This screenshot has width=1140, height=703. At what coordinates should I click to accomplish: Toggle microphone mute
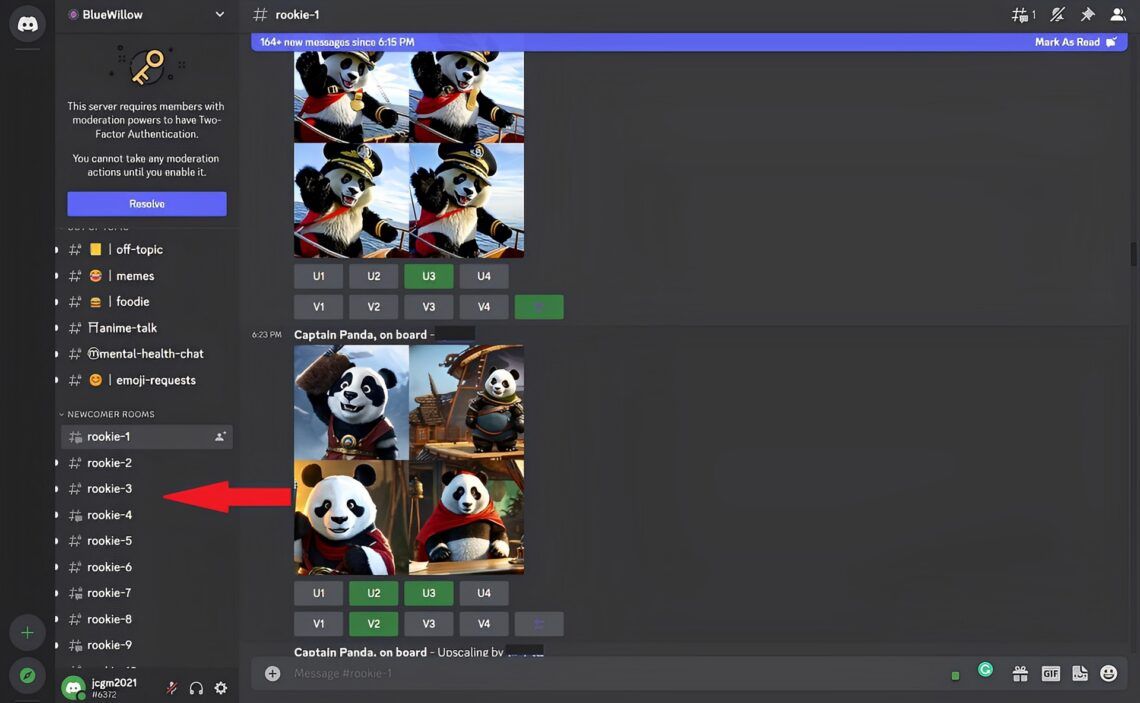[172, 688]
